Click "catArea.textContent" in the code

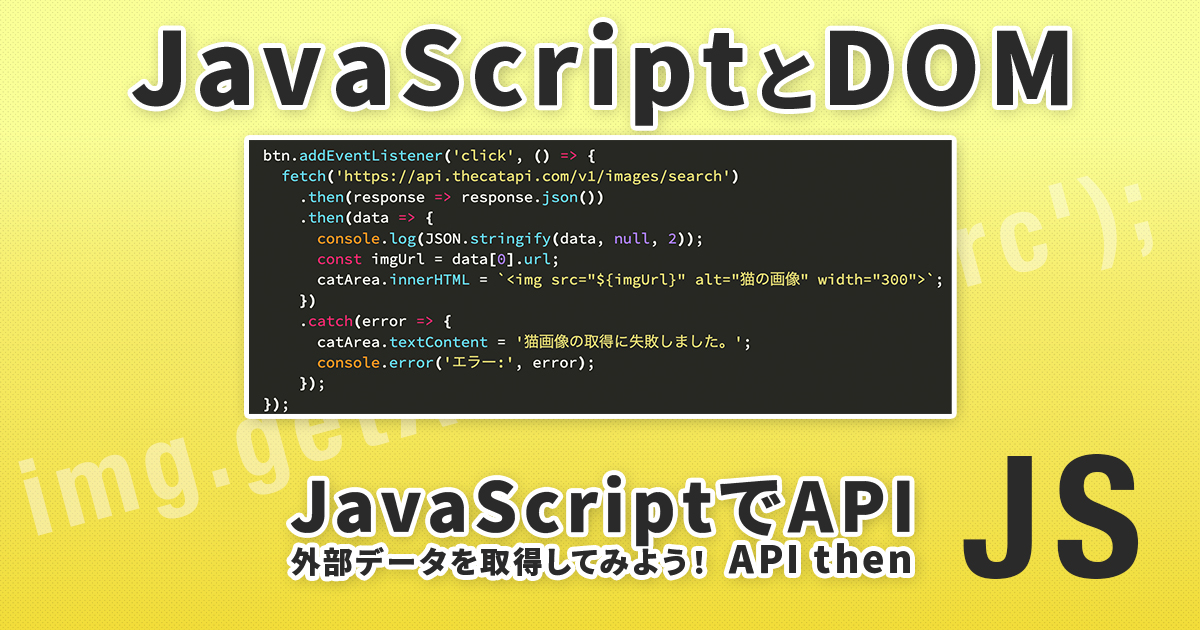pos(403,342)
